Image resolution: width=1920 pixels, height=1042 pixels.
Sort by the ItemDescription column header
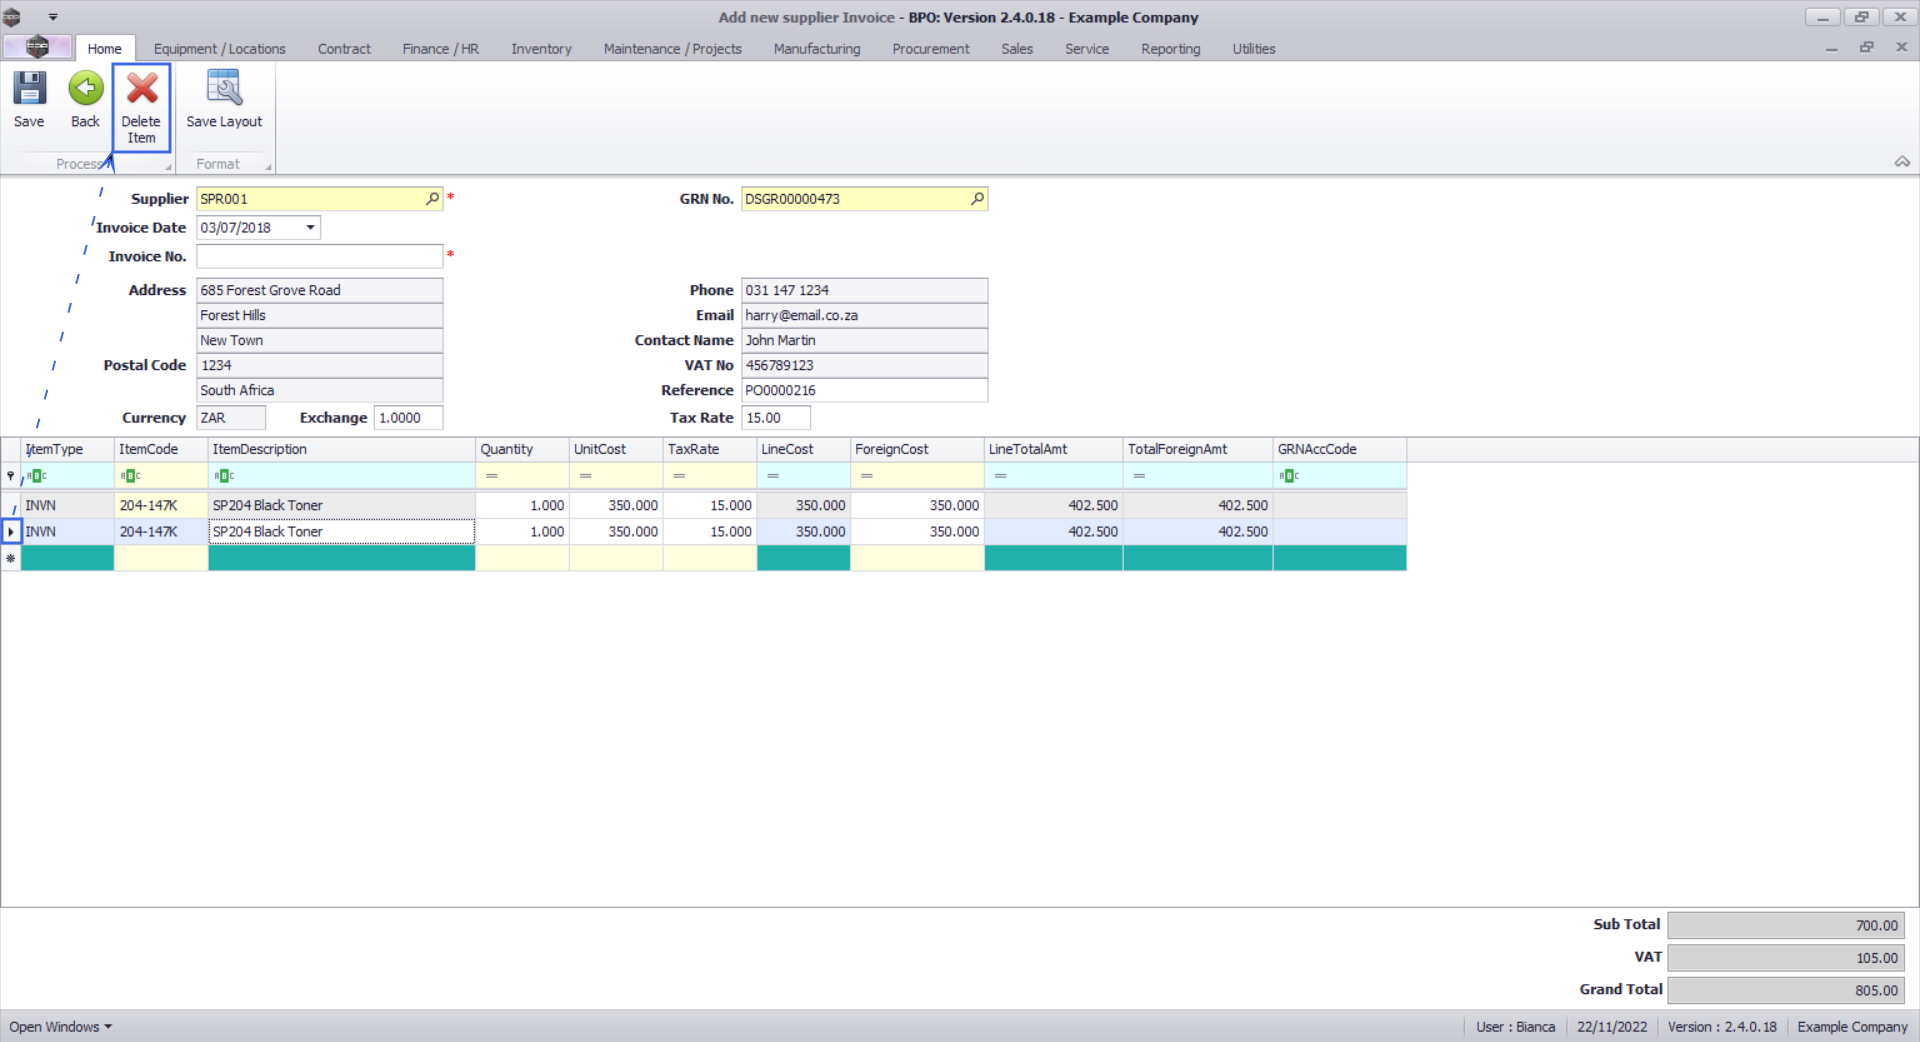point(342,450)
